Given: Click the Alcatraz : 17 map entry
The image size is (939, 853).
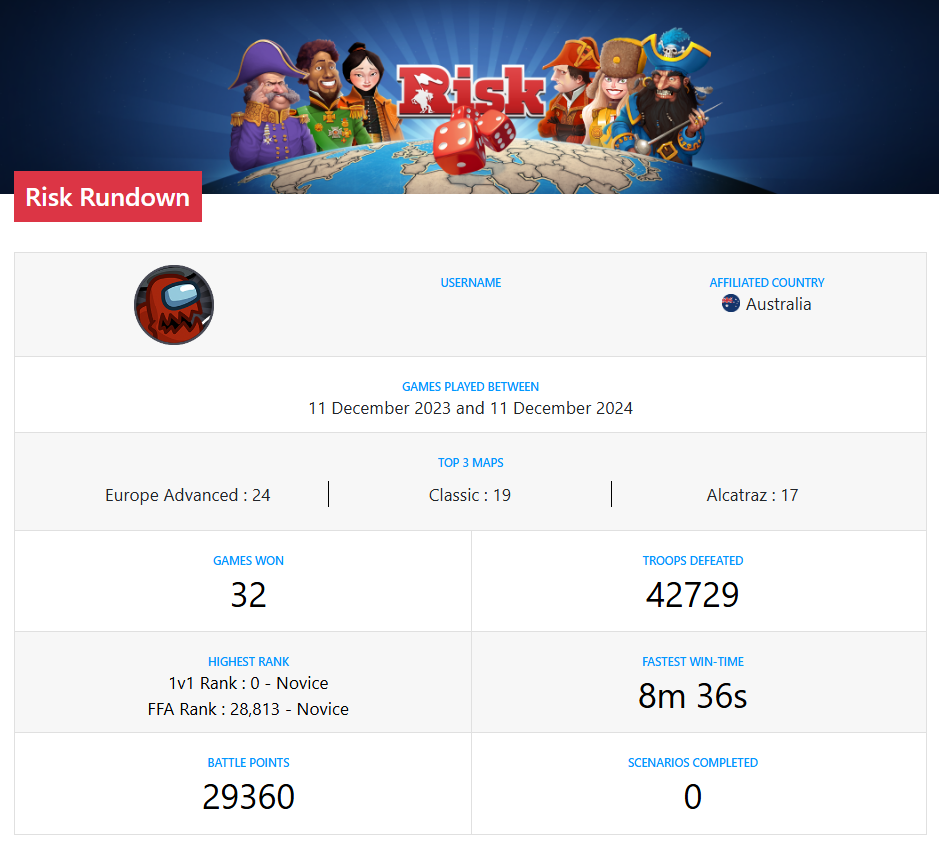Looking at the screenshot, I should [752, 495].
